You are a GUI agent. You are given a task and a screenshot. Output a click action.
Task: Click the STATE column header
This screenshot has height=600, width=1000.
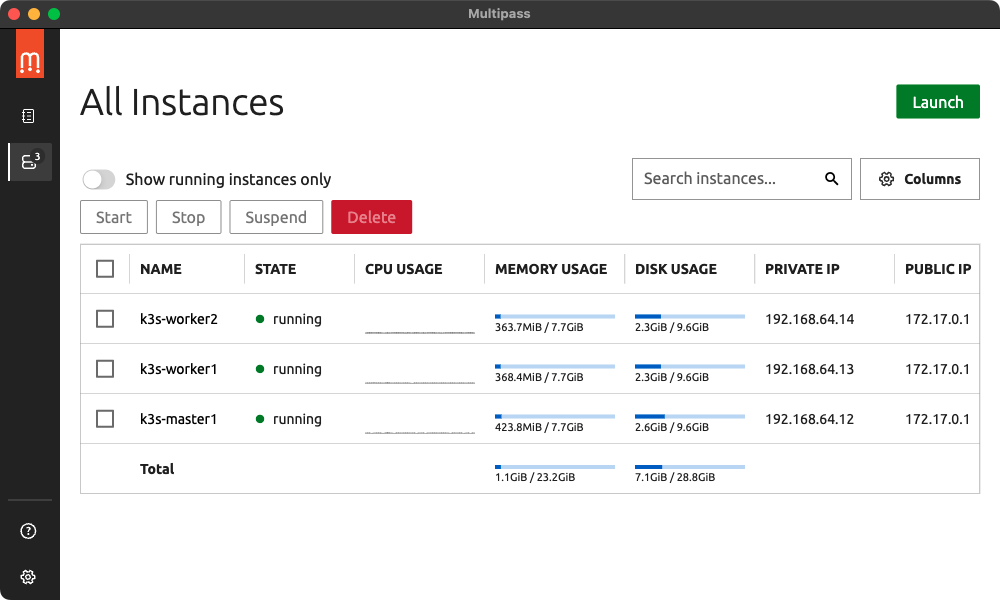(276, 269)
